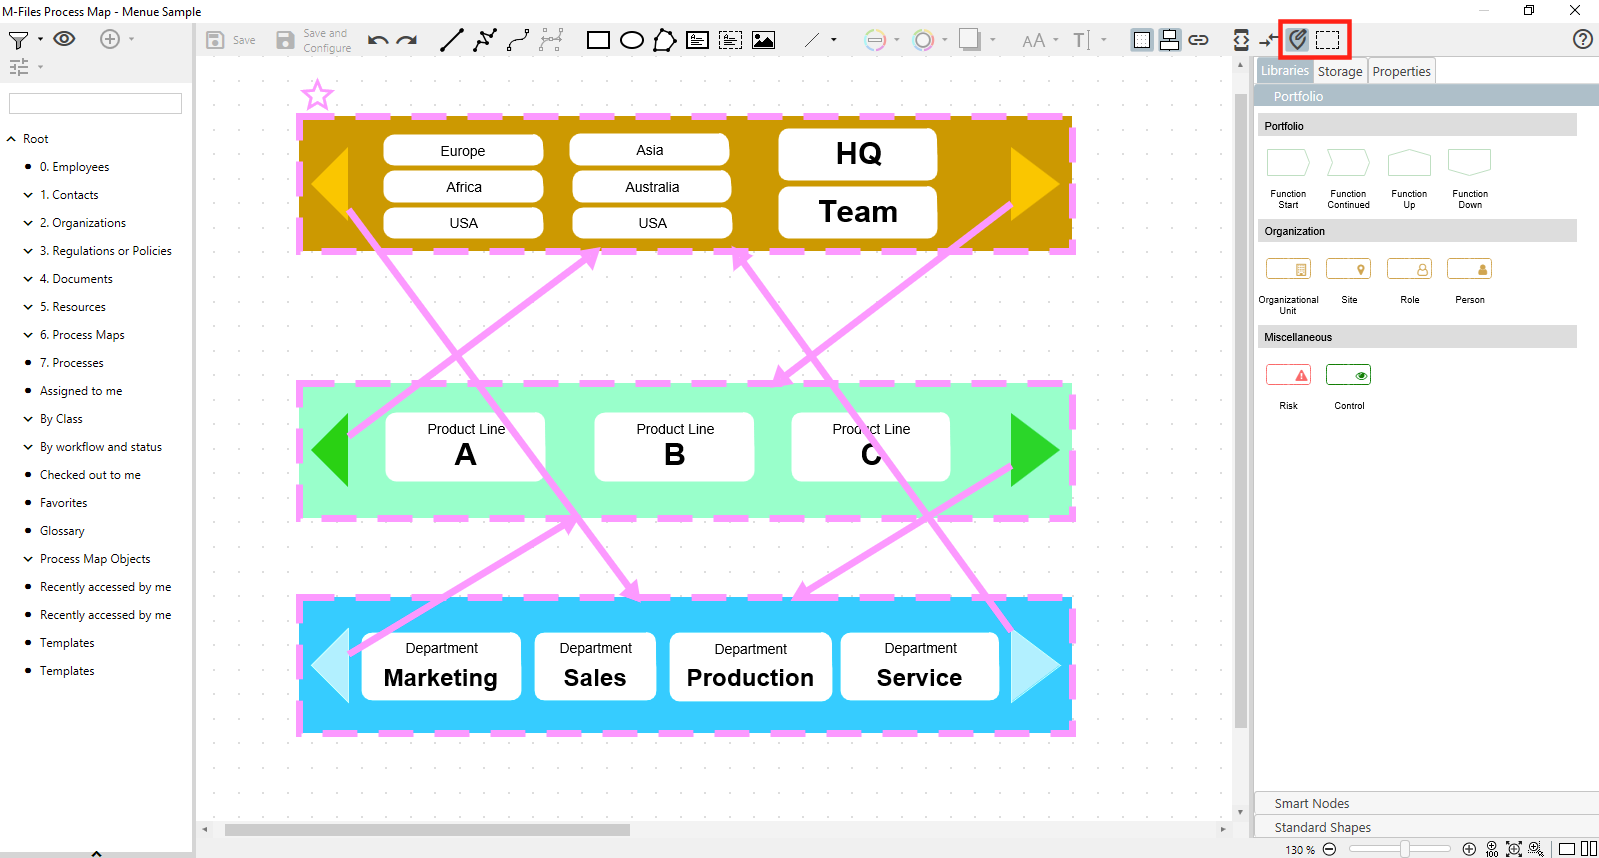Expand the Process Maps tree node

28,335
